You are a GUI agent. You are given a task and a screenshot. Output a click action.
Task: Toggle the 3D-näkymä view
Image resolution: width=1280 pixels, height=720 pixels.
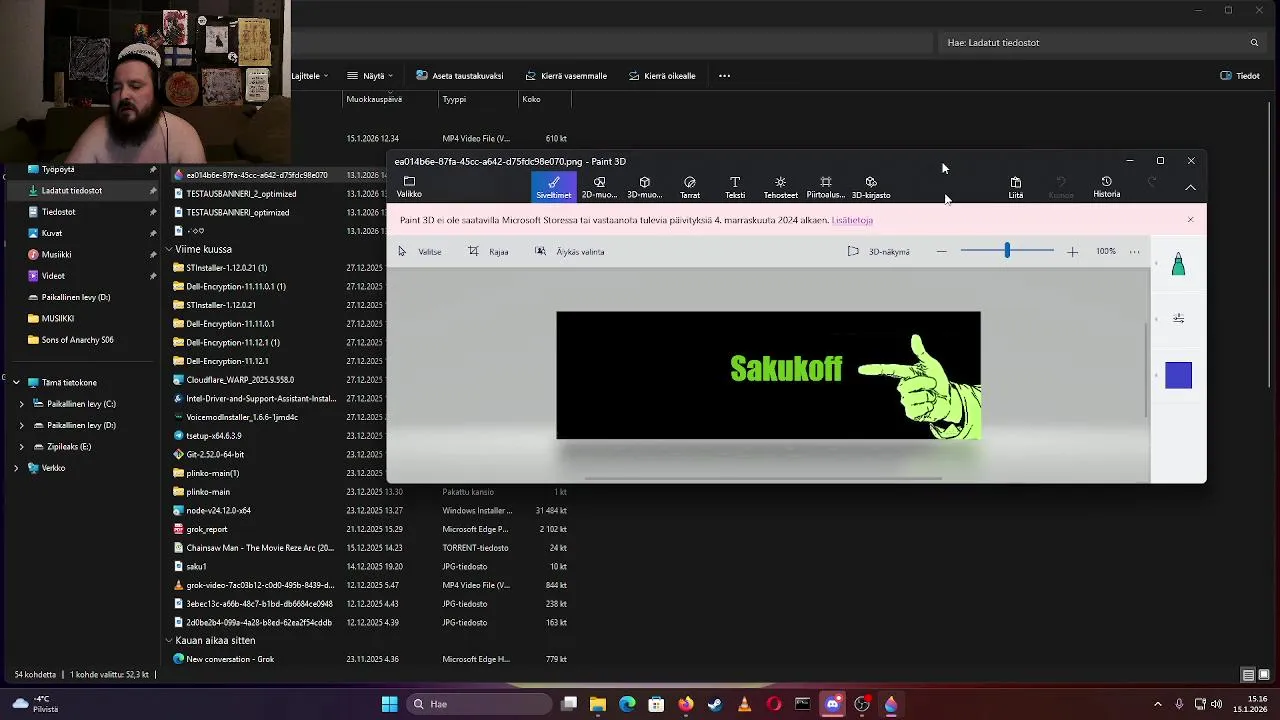click(879, 252)
